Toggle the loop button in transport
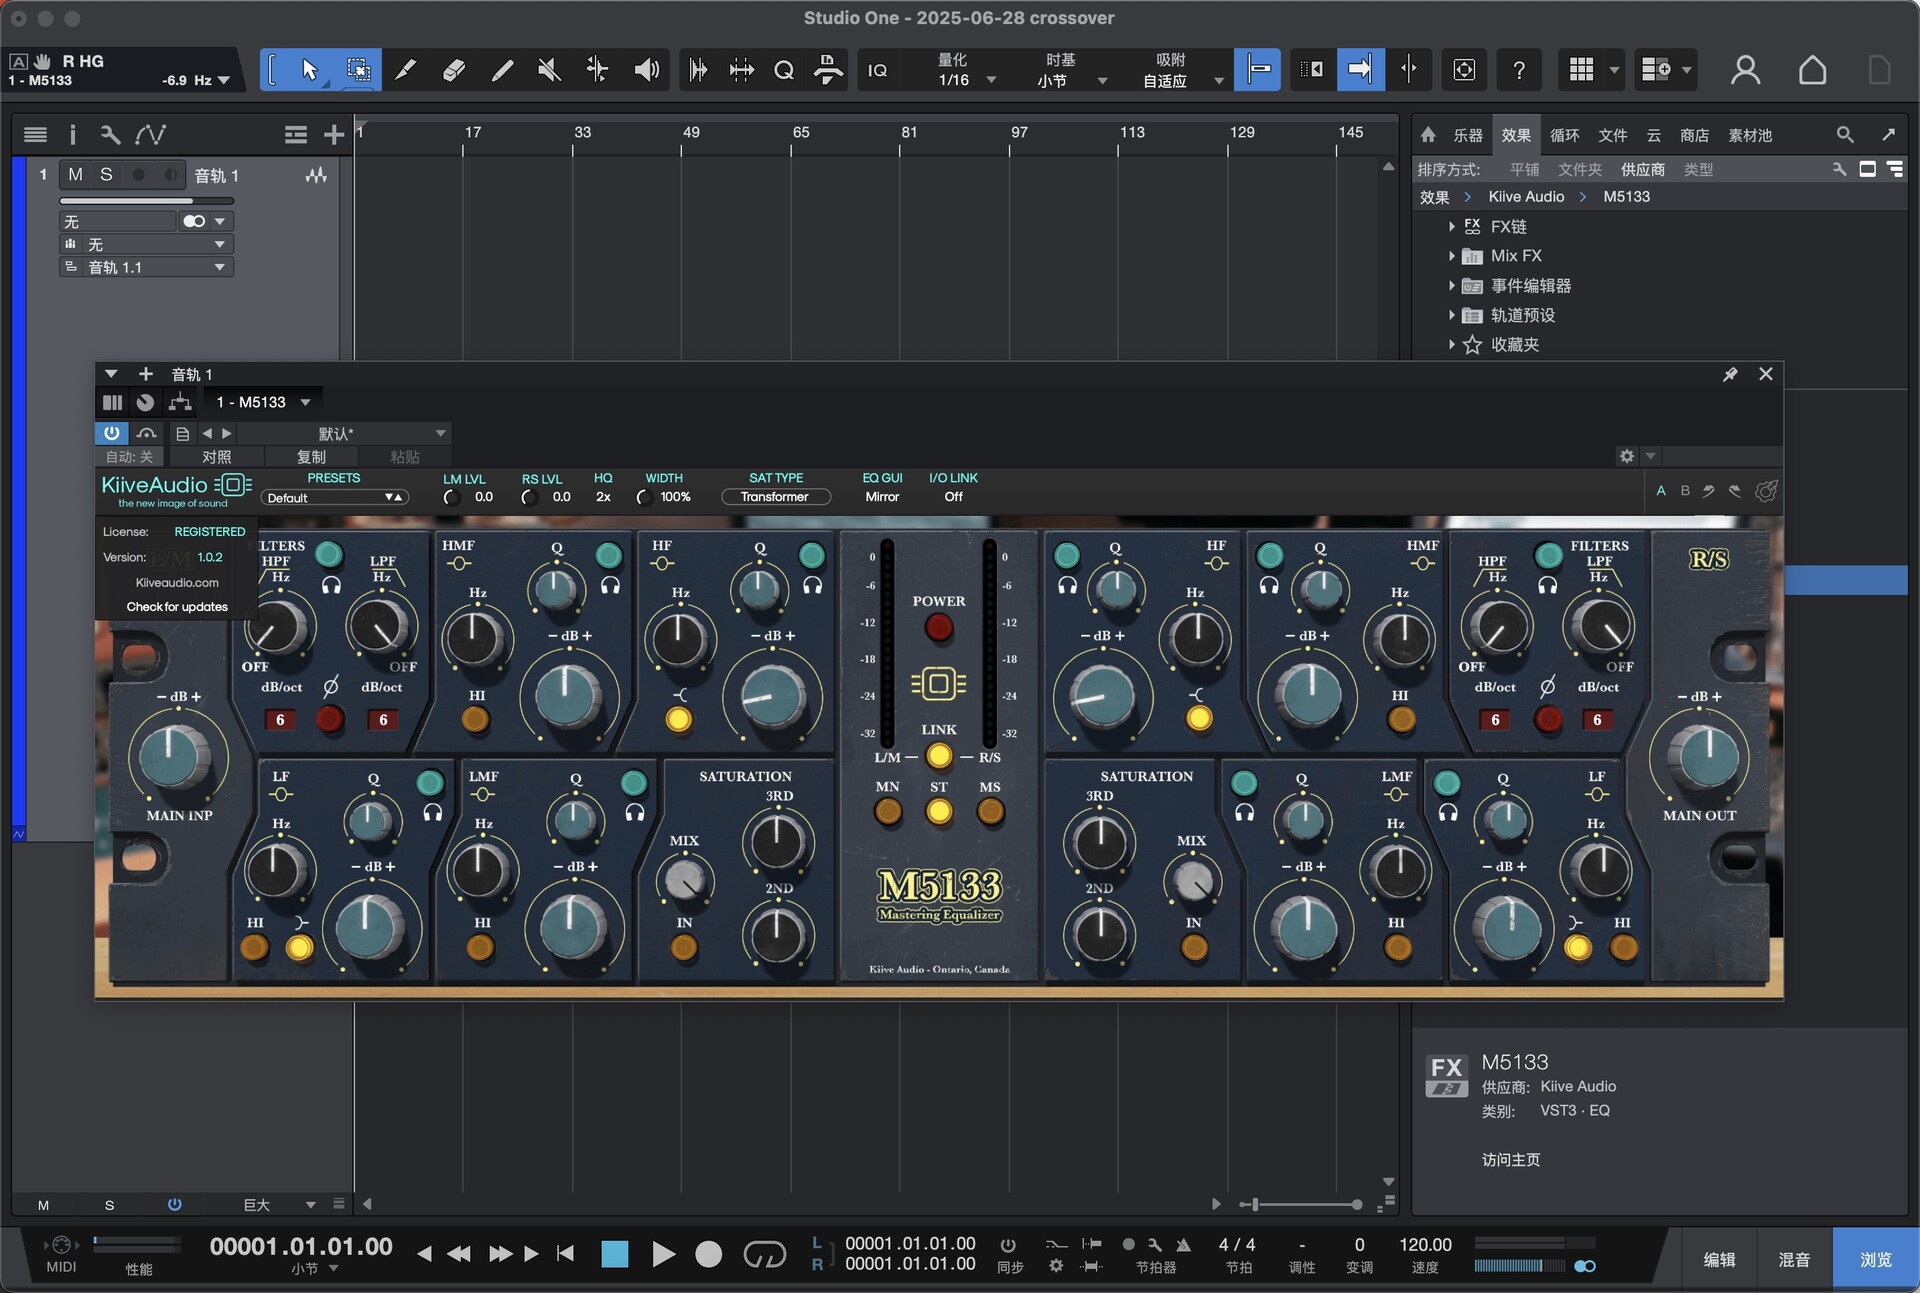The height and width of the screenshot is (1293, 1920). coord(764,1254)
